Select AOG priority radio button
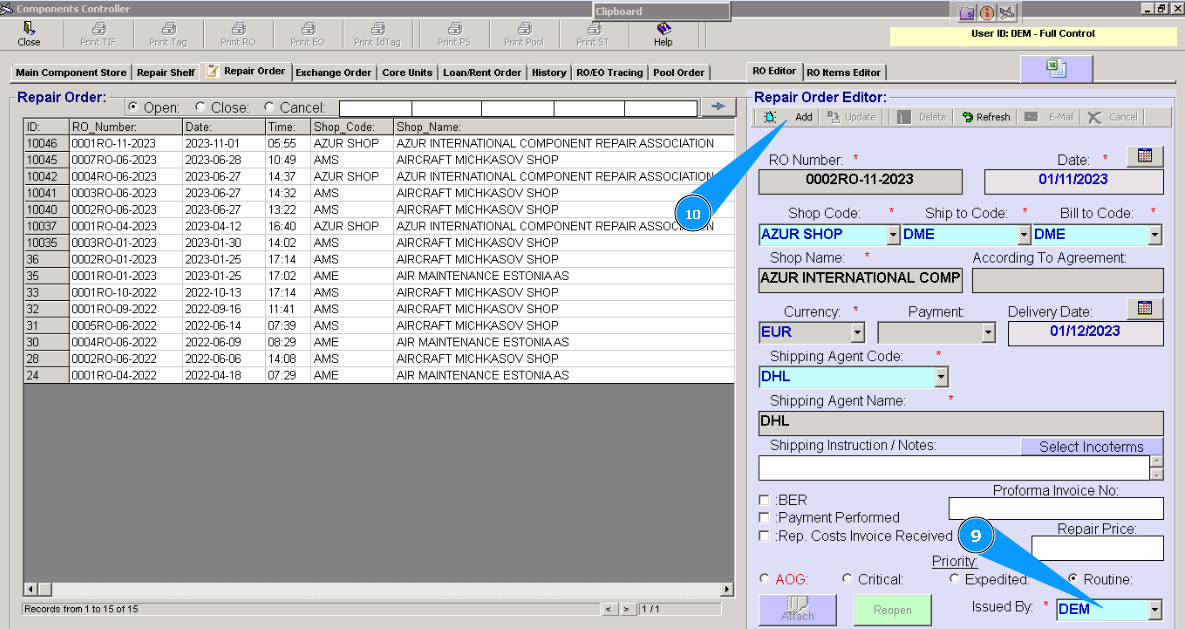 pos(764,578)
